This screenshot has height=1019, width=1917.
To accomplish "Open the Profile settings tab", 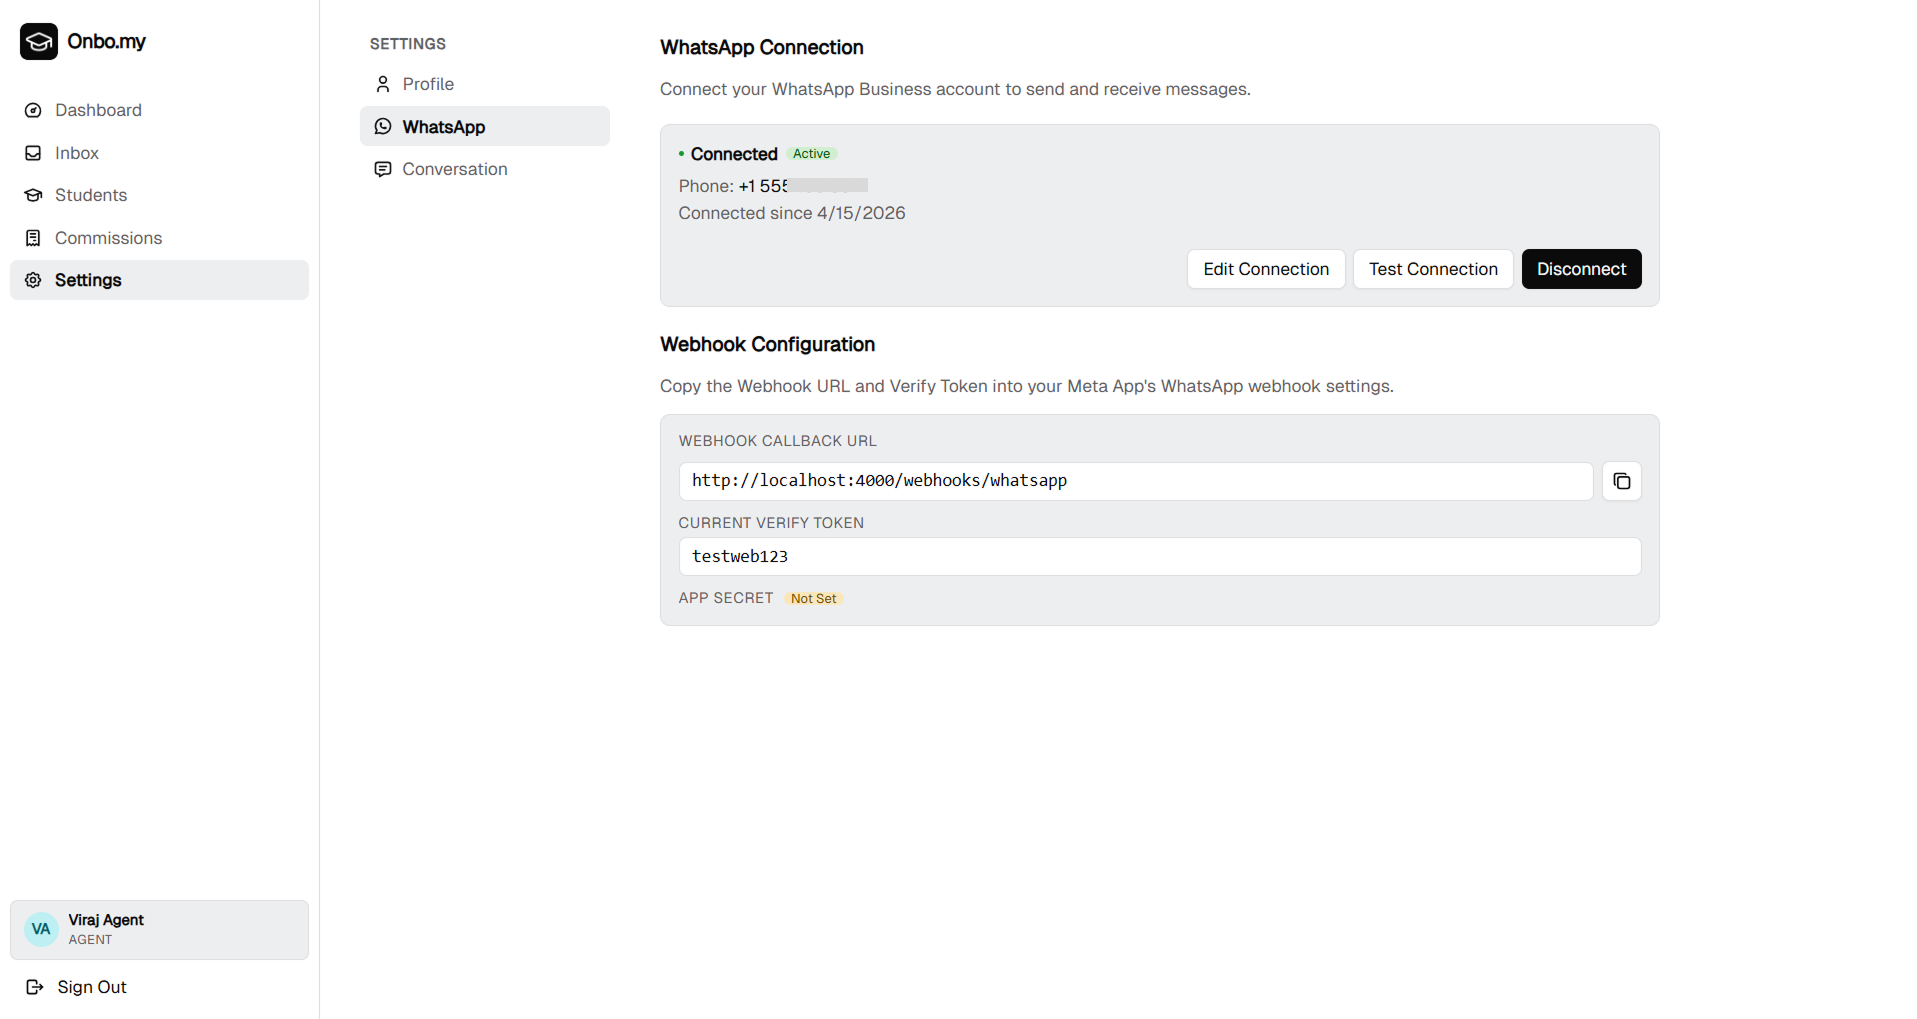I will 484,84.
